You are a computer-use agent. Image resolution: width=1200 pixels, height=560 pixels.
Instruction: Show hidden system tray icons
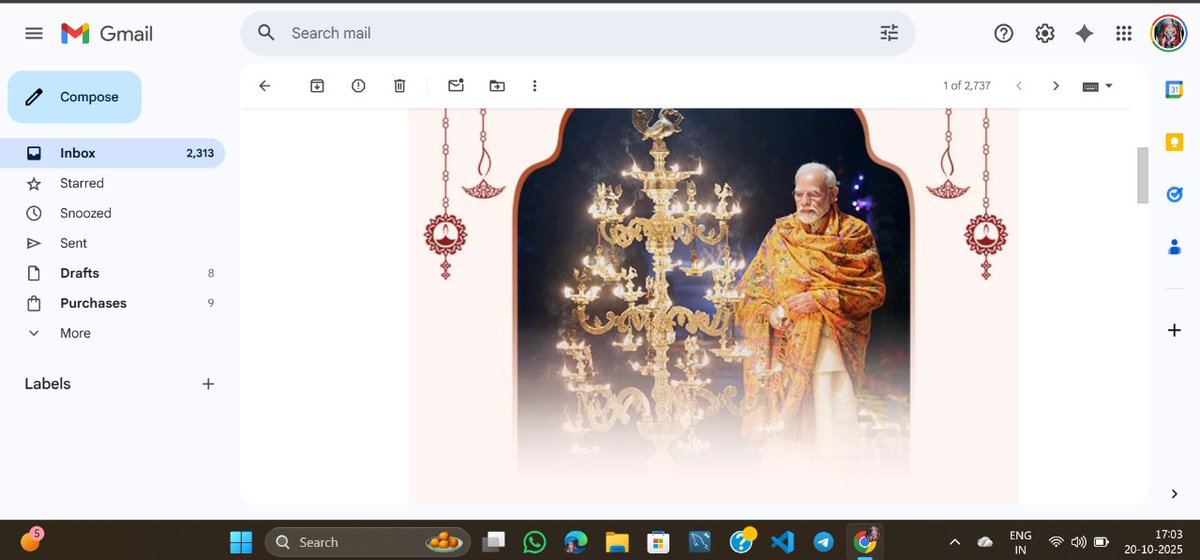[954, 542]
